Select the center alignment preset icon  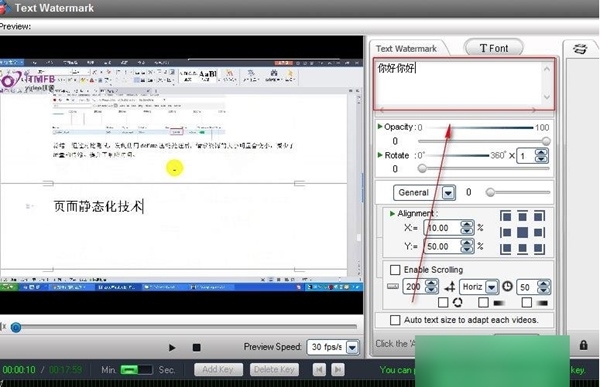(x=522, y=232)
